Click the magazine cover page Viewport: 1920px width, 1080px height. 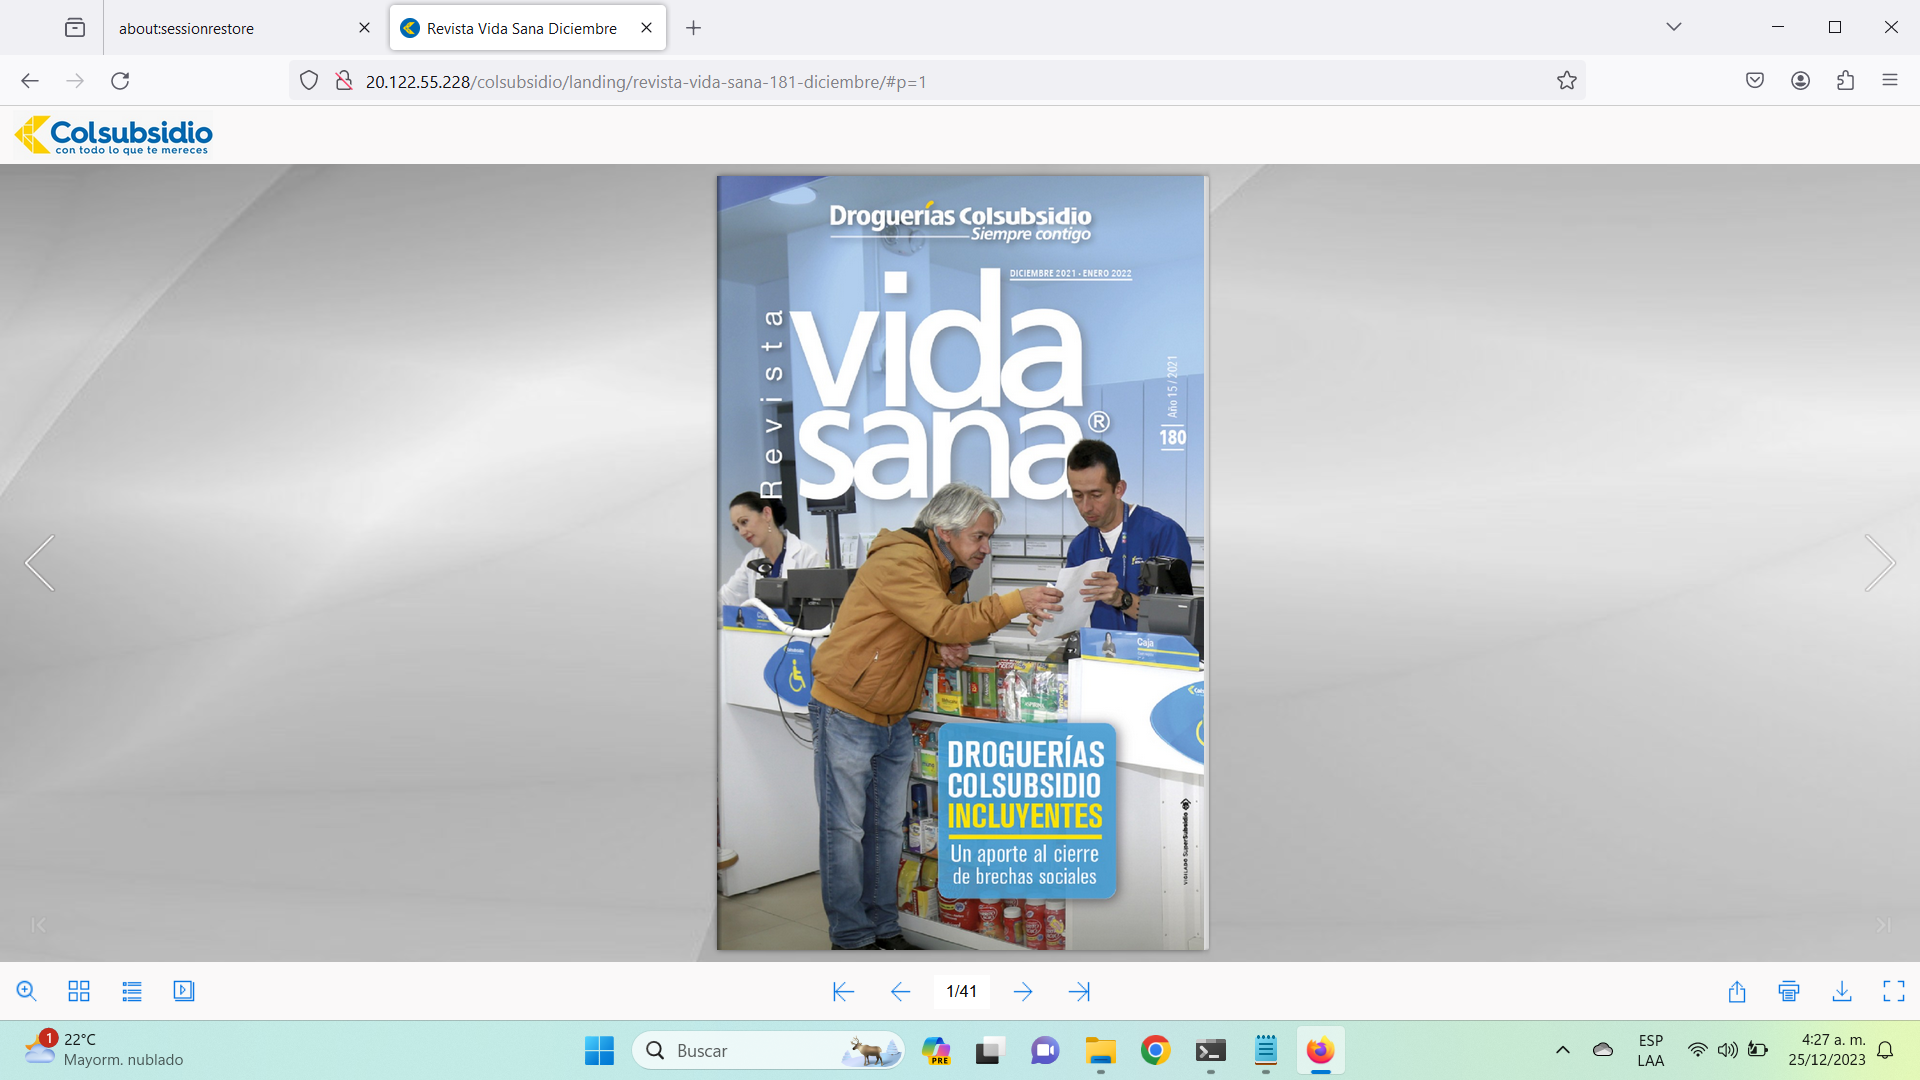(x=961, y=563)
